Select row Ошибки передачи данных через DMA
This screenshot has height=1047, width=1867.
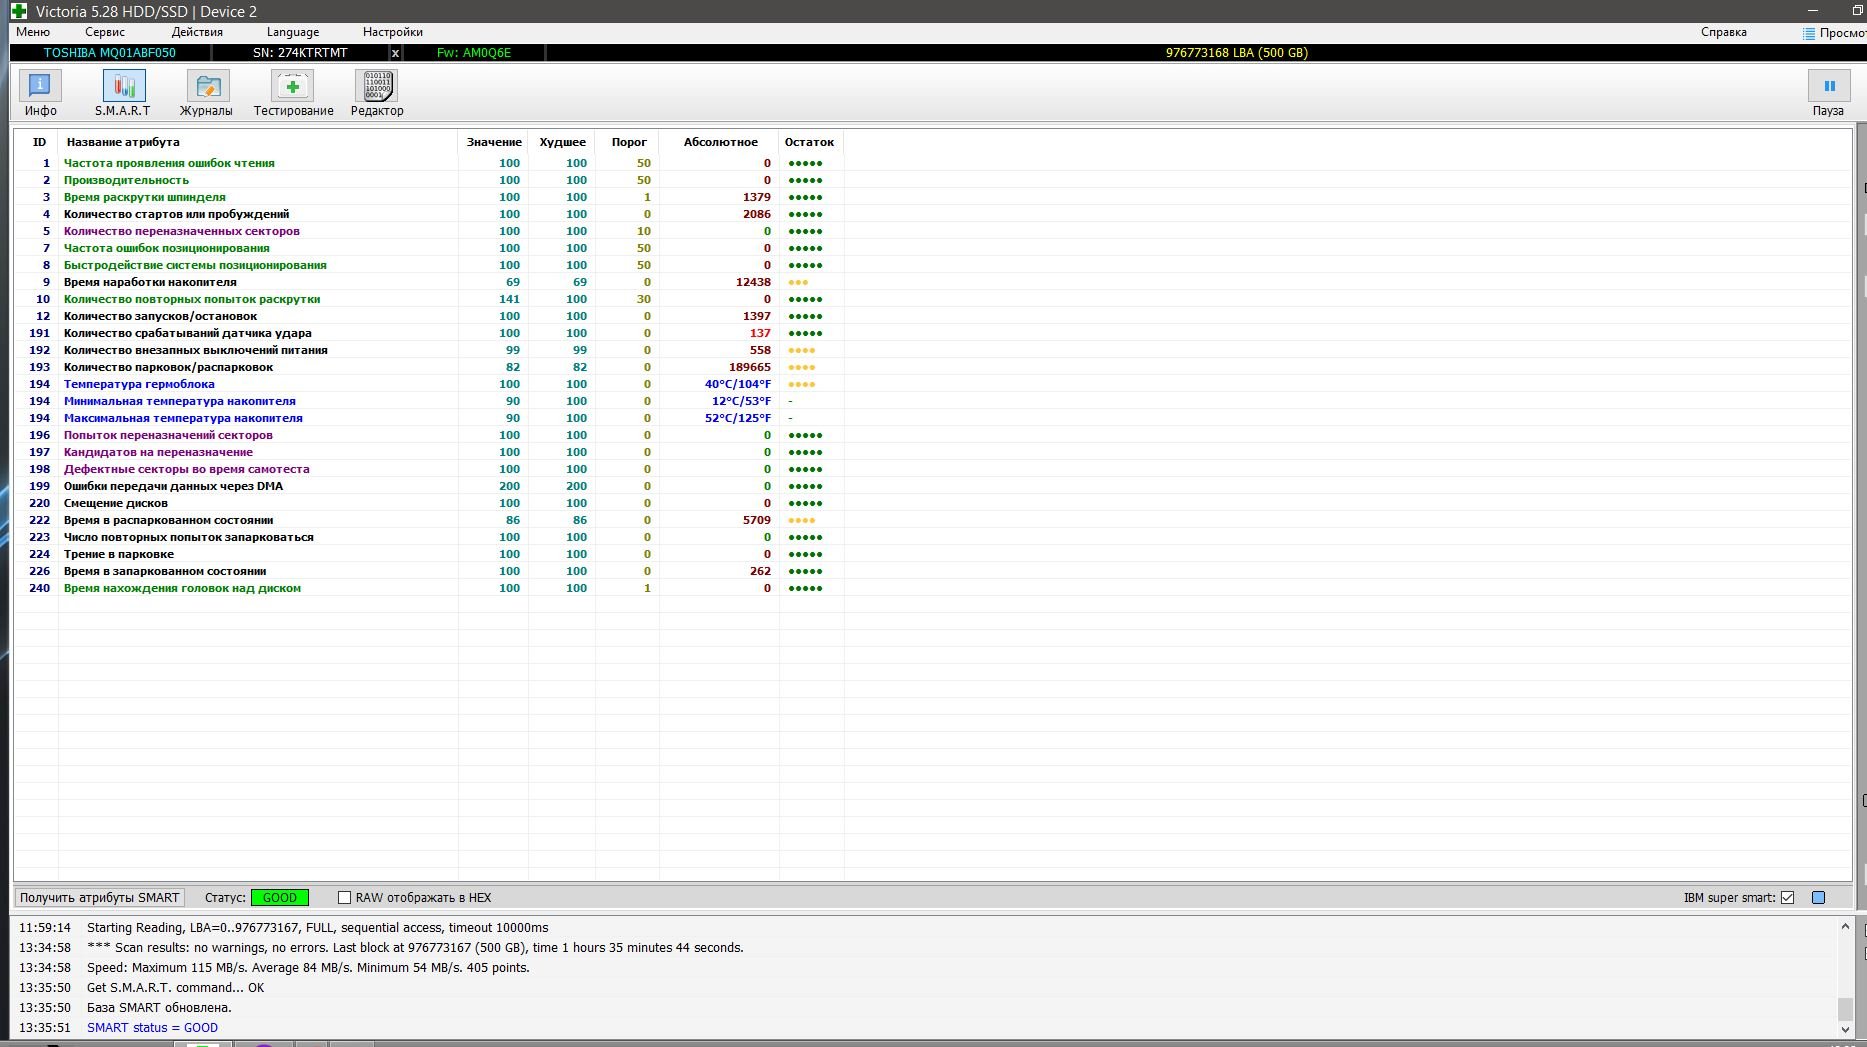tap(430, 486)
